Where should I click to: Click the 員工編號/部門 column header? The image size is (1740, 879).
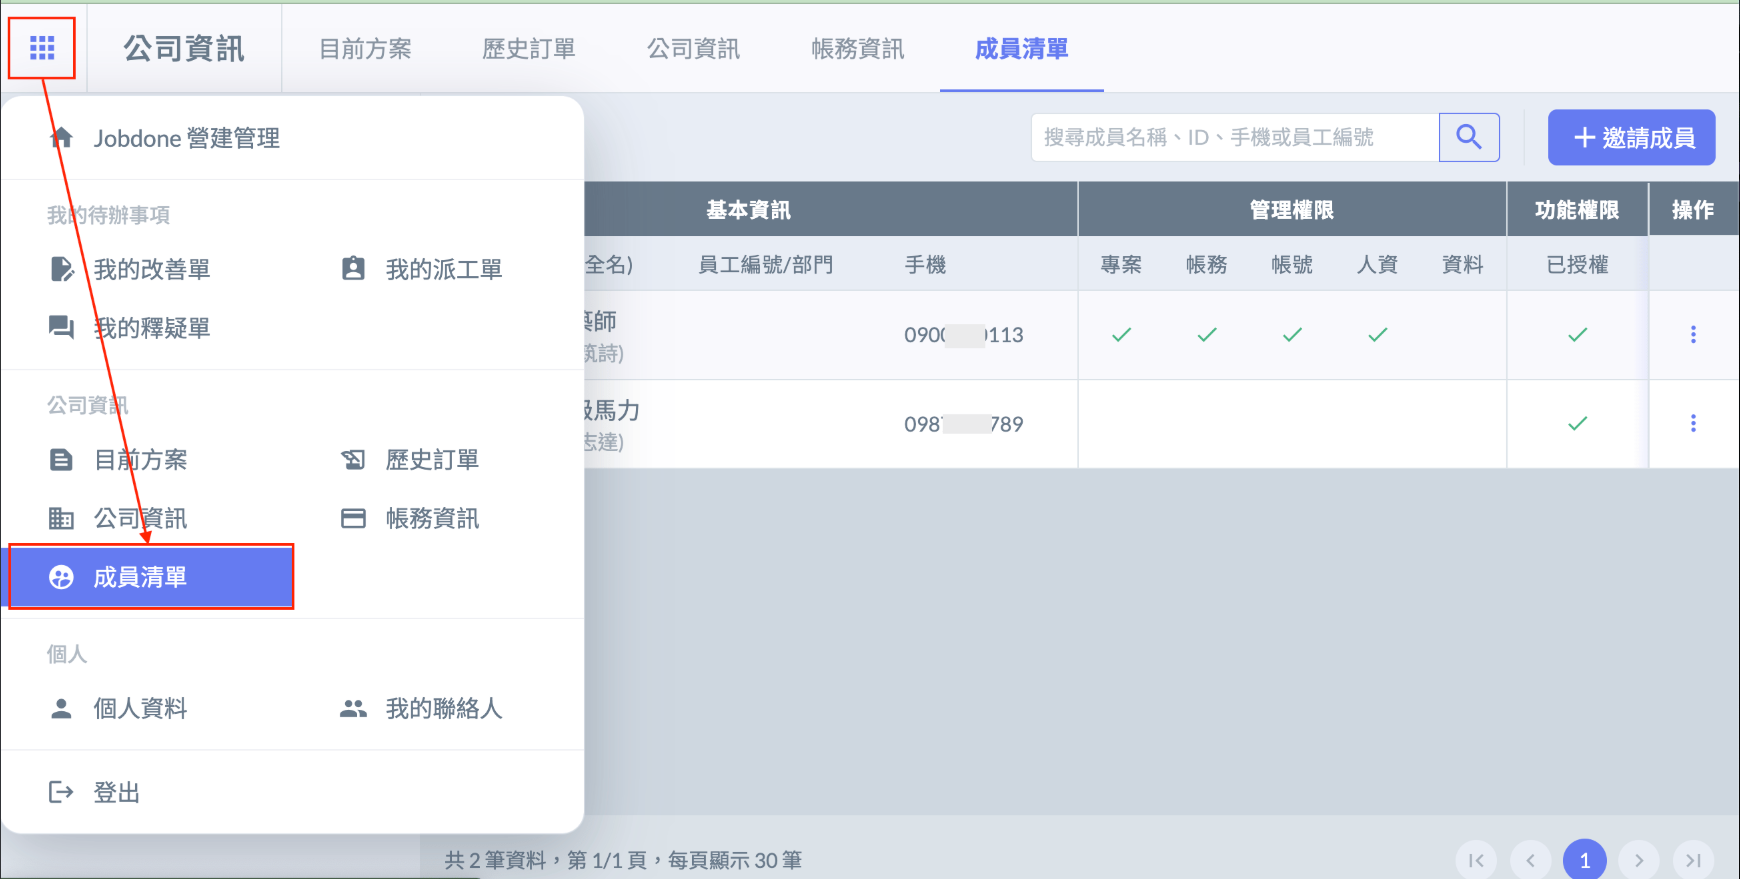tap(765, 265)
